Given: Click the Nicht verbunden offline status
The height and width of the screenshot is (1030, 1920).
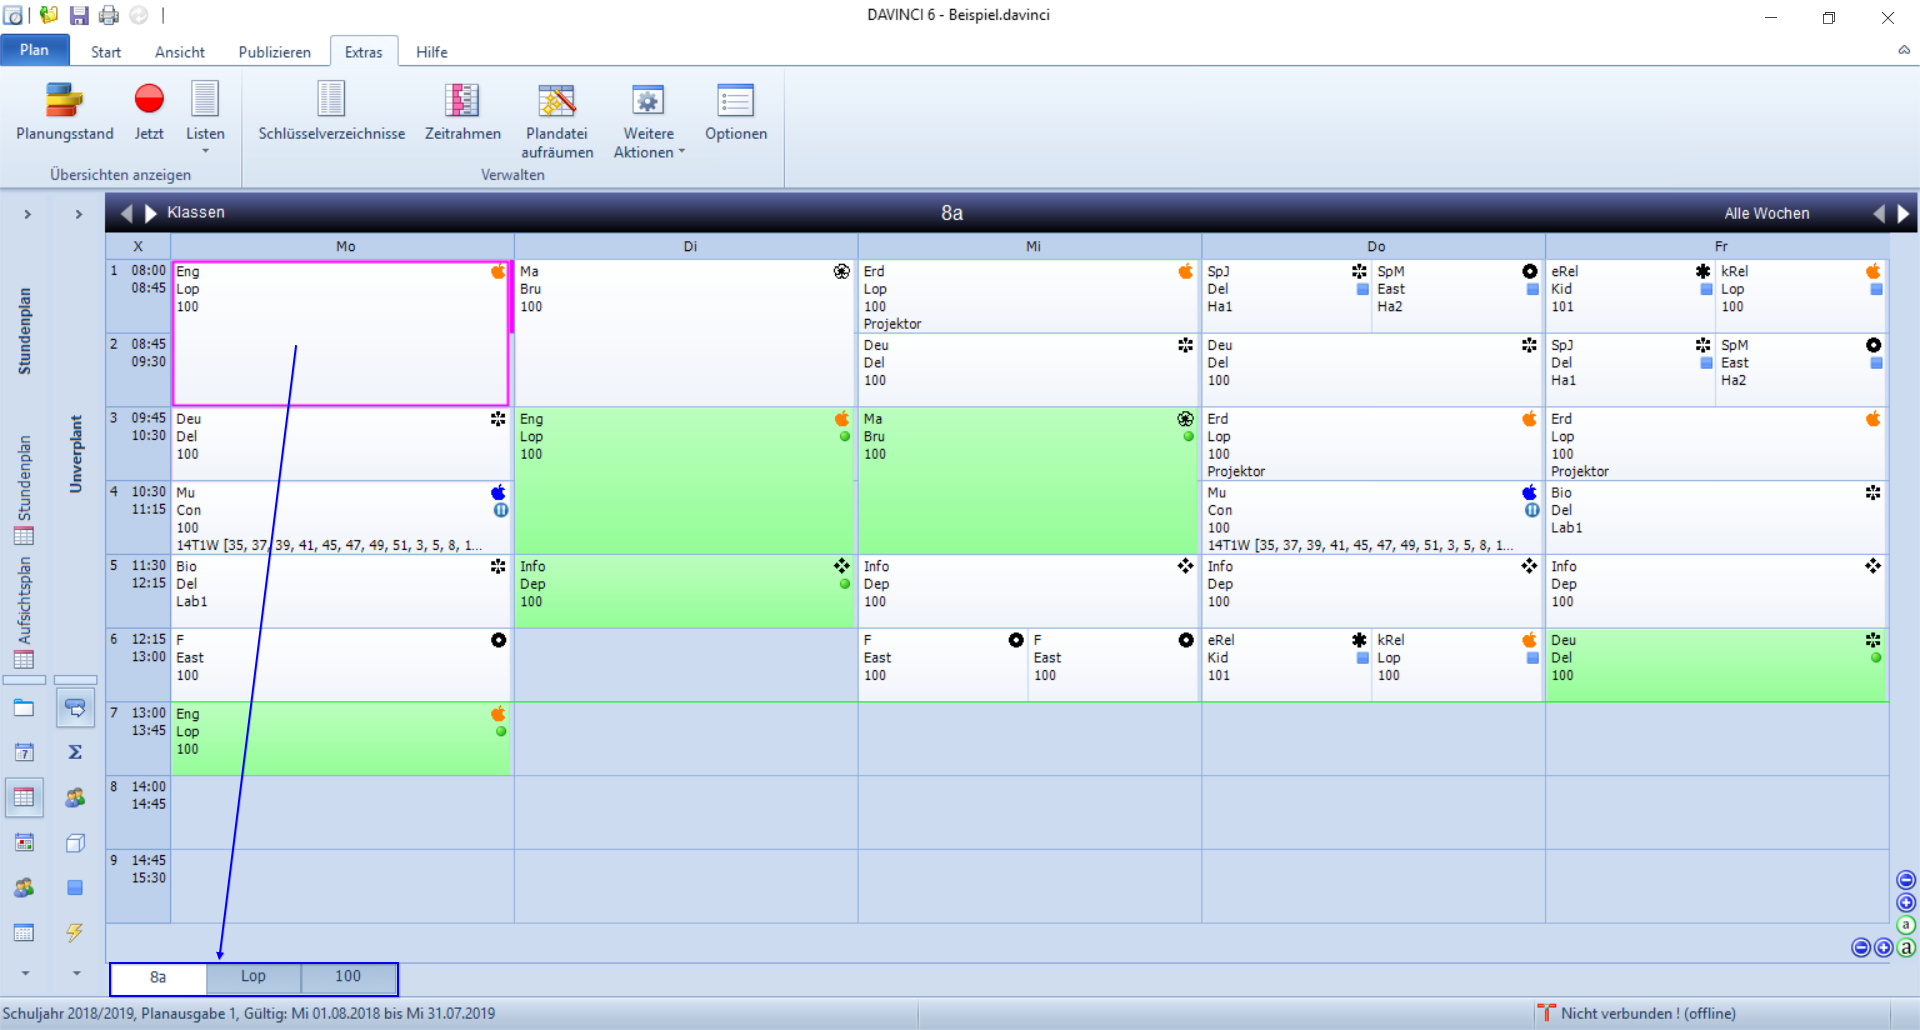Looking at the screenshot, I should coord(1637,1014).
